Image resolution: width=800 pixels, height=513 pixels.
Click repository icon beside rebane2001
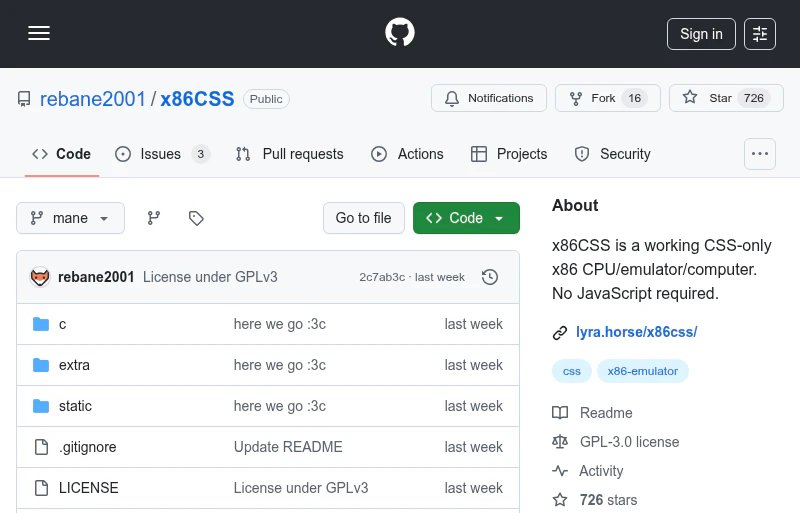(24, 99)
